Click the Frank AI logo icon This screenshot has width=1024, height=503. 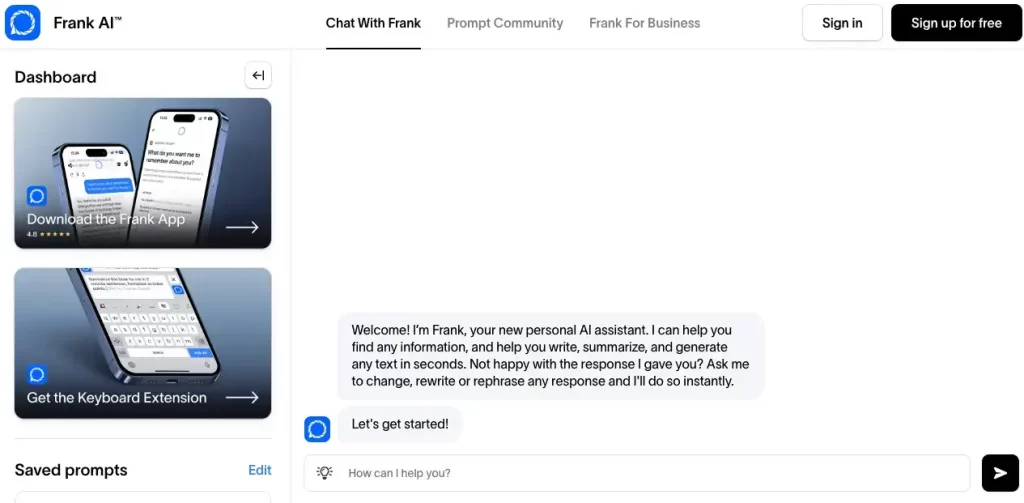click(23, 23)
